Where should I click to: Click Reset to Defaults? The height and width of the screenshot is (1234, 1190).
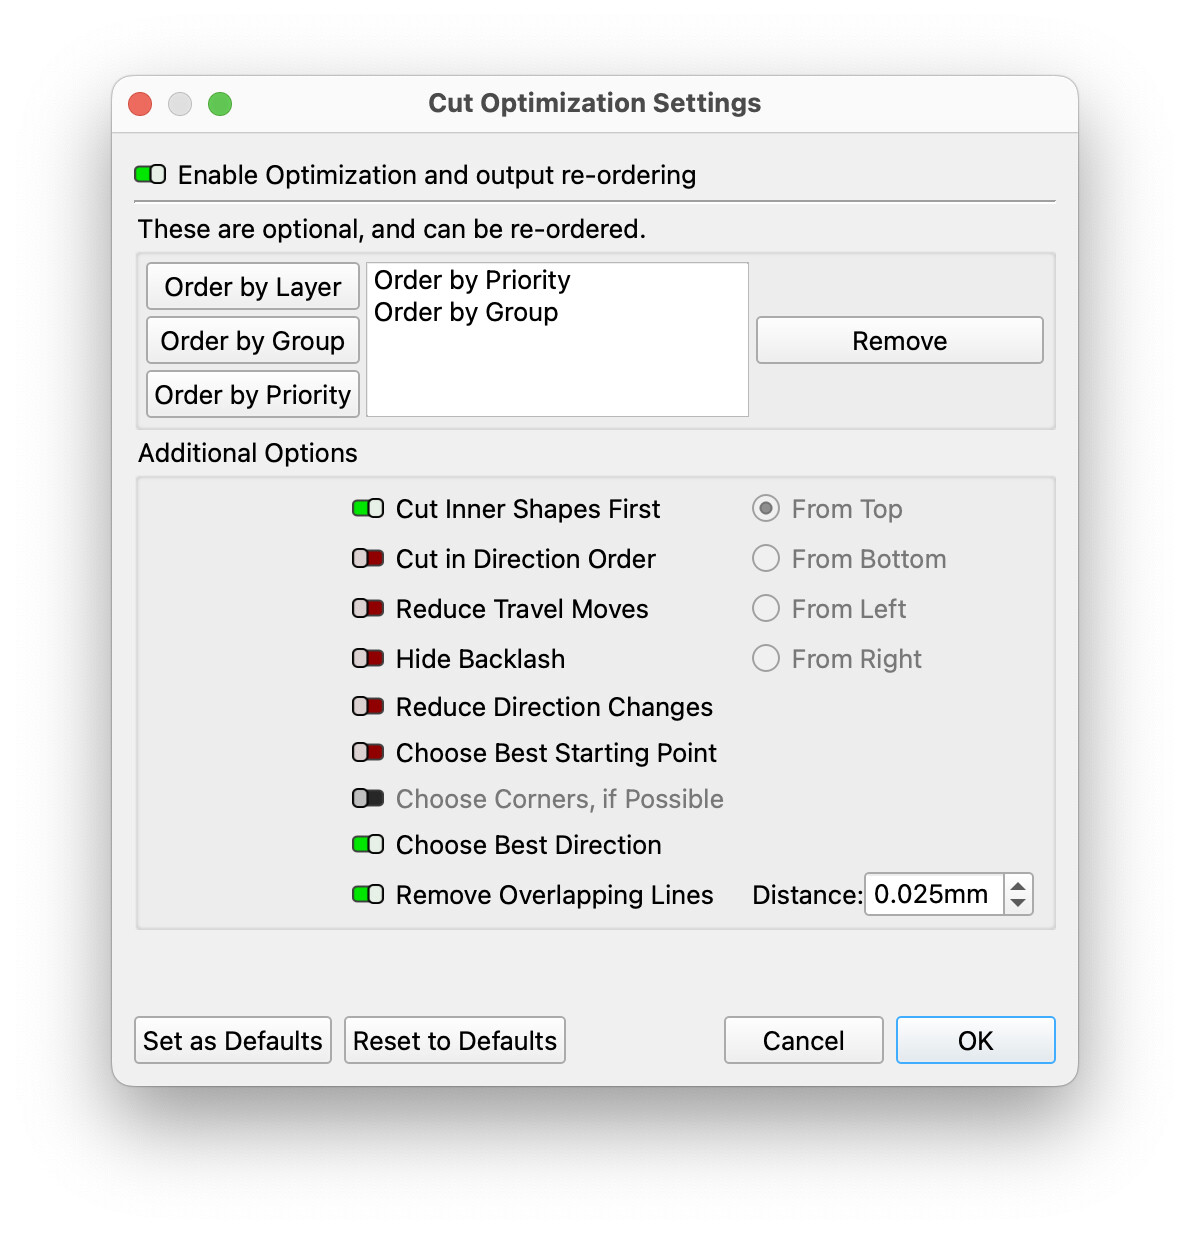(455, 1041)
